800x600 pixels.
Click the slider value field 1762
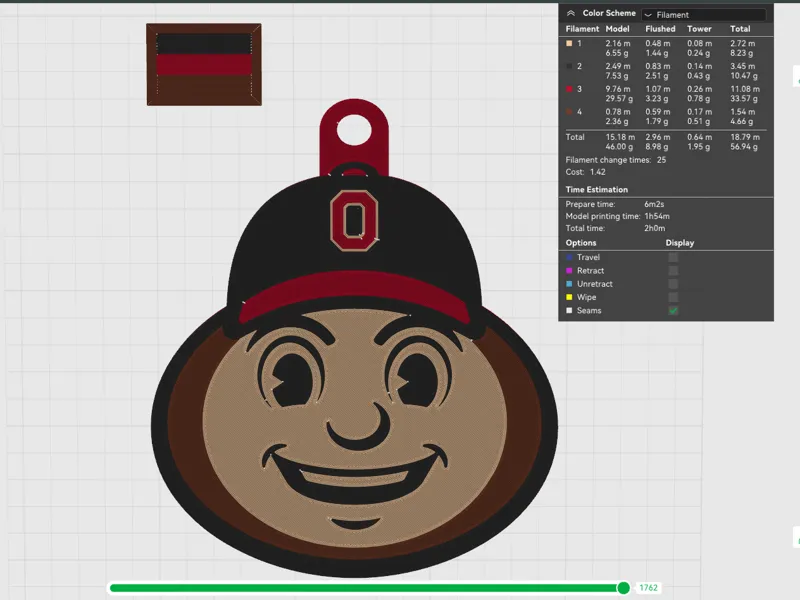648,588
